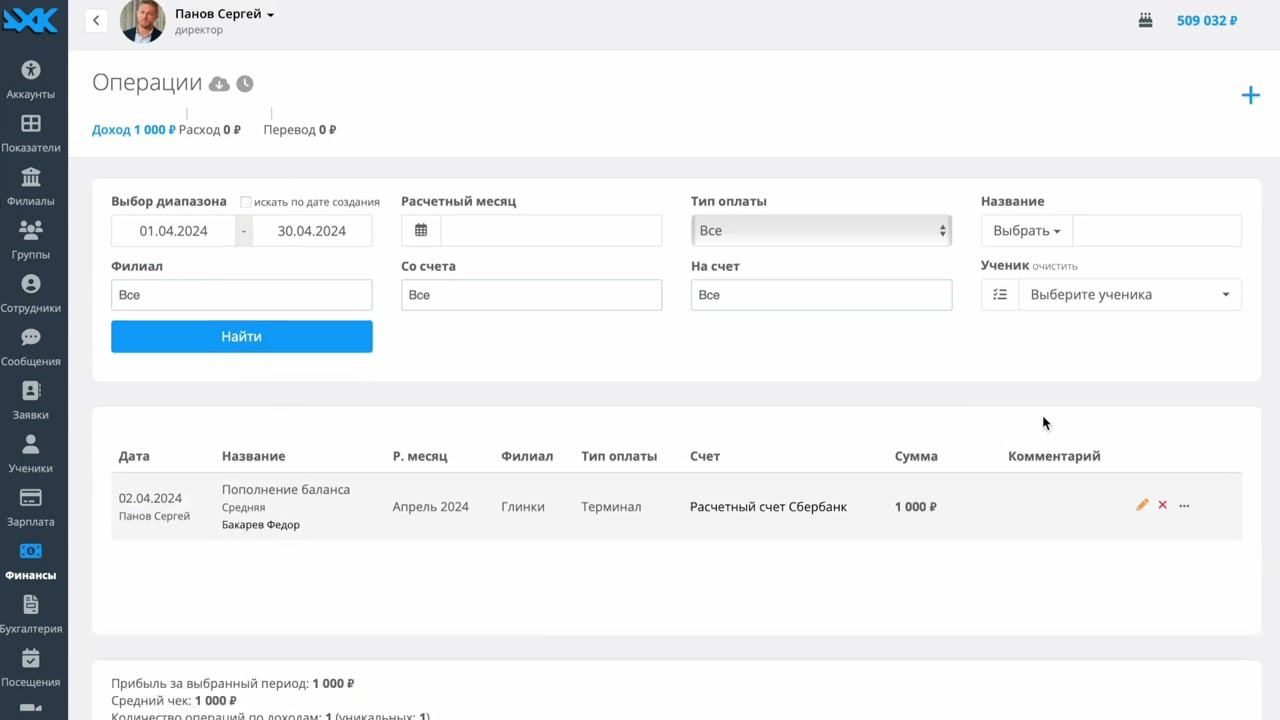
Task: Open more actions ellipsis for the operation
Action: [x=1184, y=505]
